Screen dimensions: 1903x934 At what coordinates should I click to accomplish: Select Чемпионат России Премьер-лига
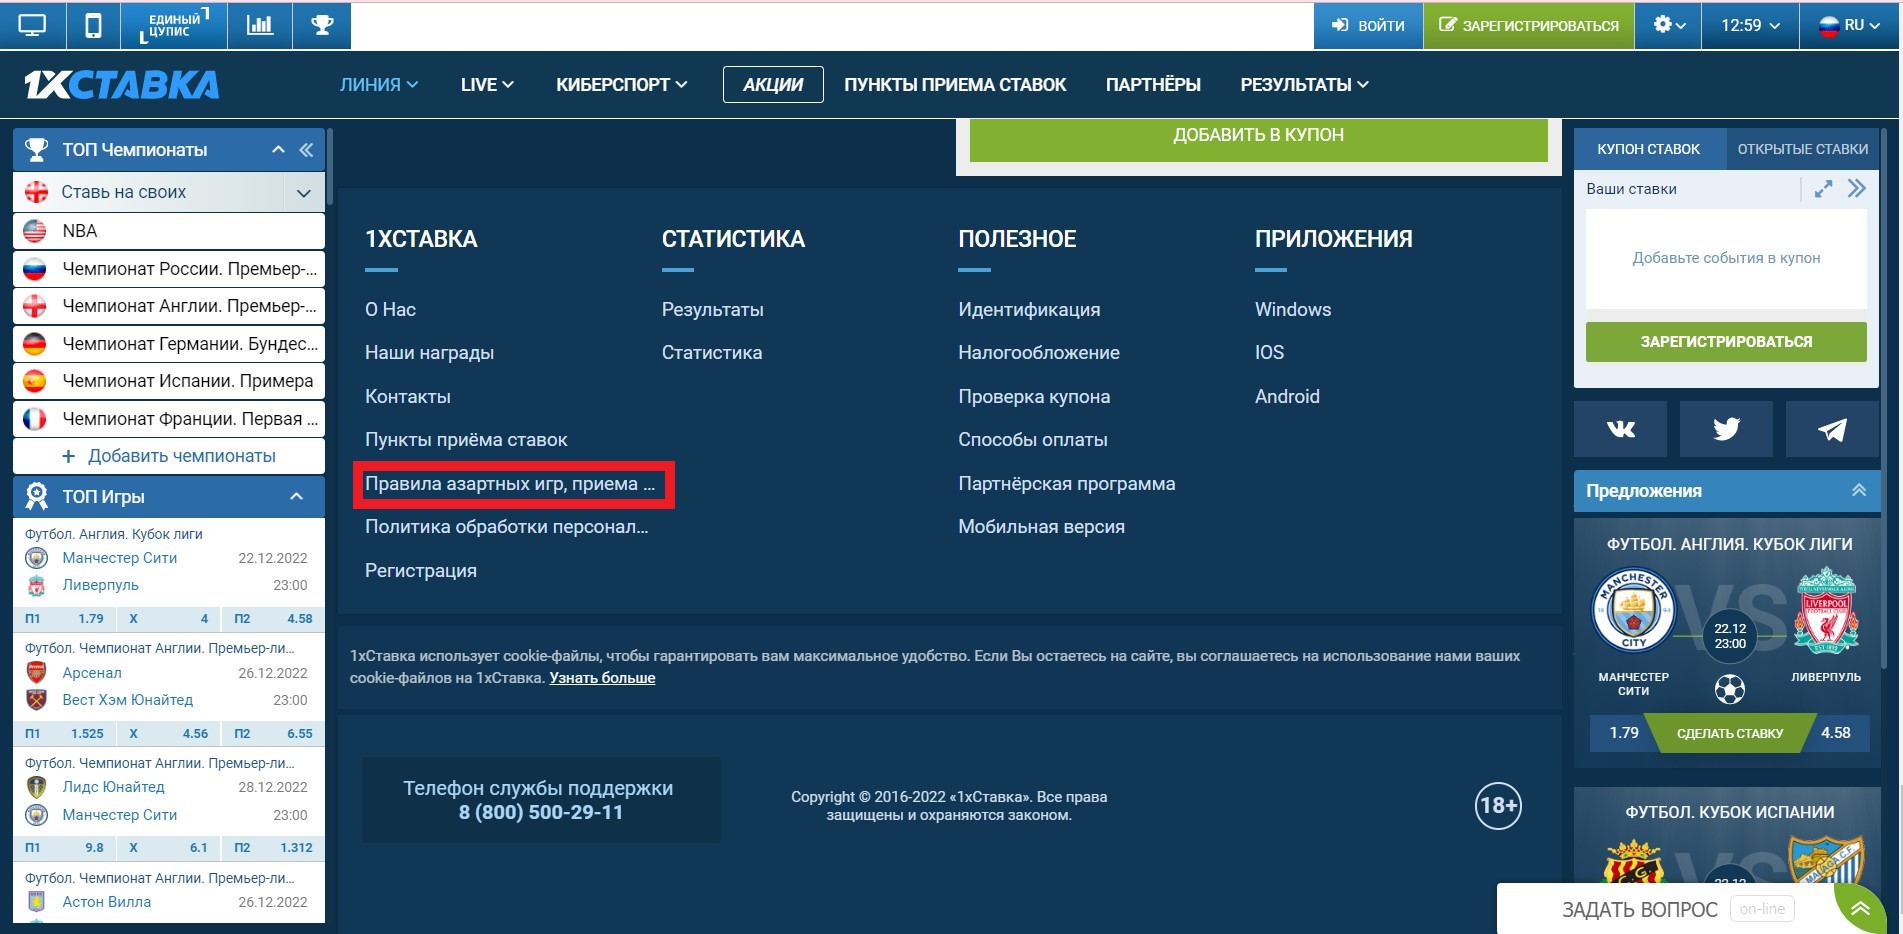coord(169,269)
